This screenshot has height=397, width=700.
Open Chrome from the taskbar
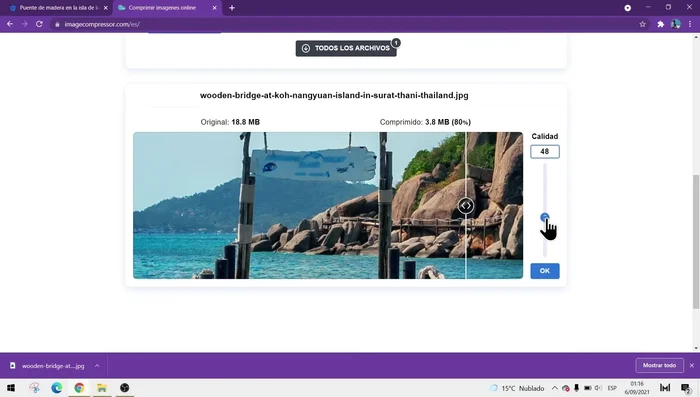79,388
